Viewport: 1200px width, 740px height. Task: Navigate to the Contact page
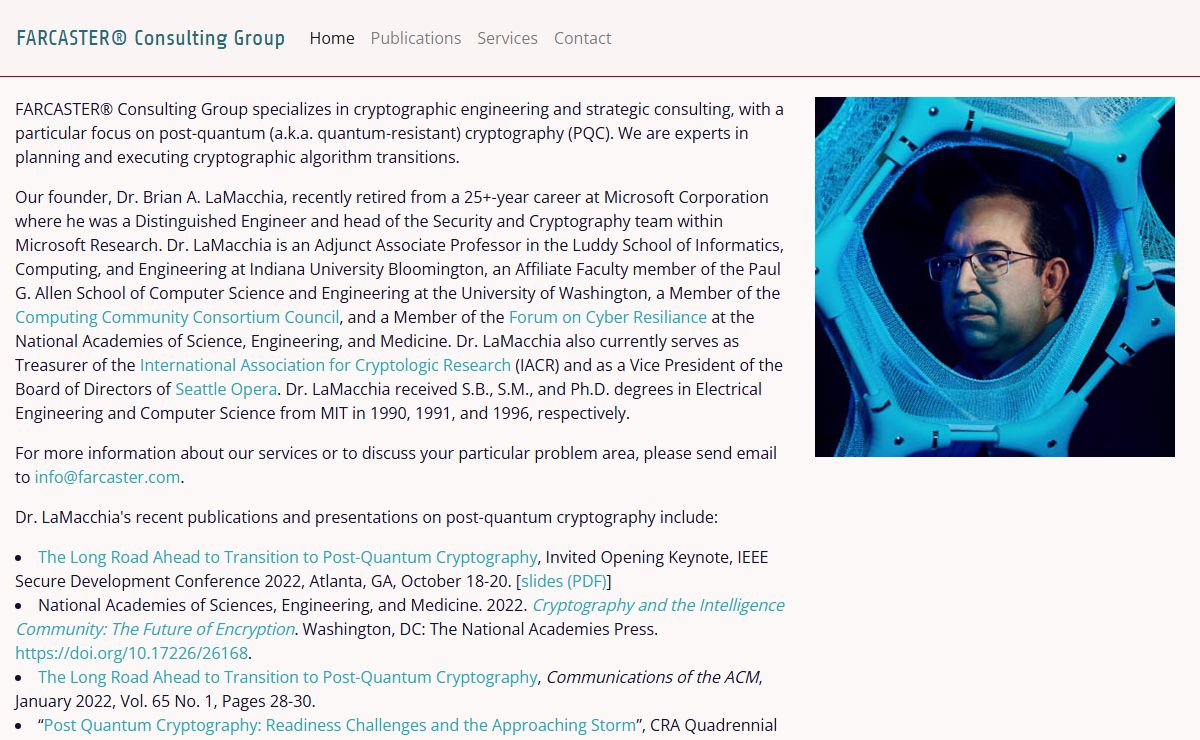tap(582, 38)
